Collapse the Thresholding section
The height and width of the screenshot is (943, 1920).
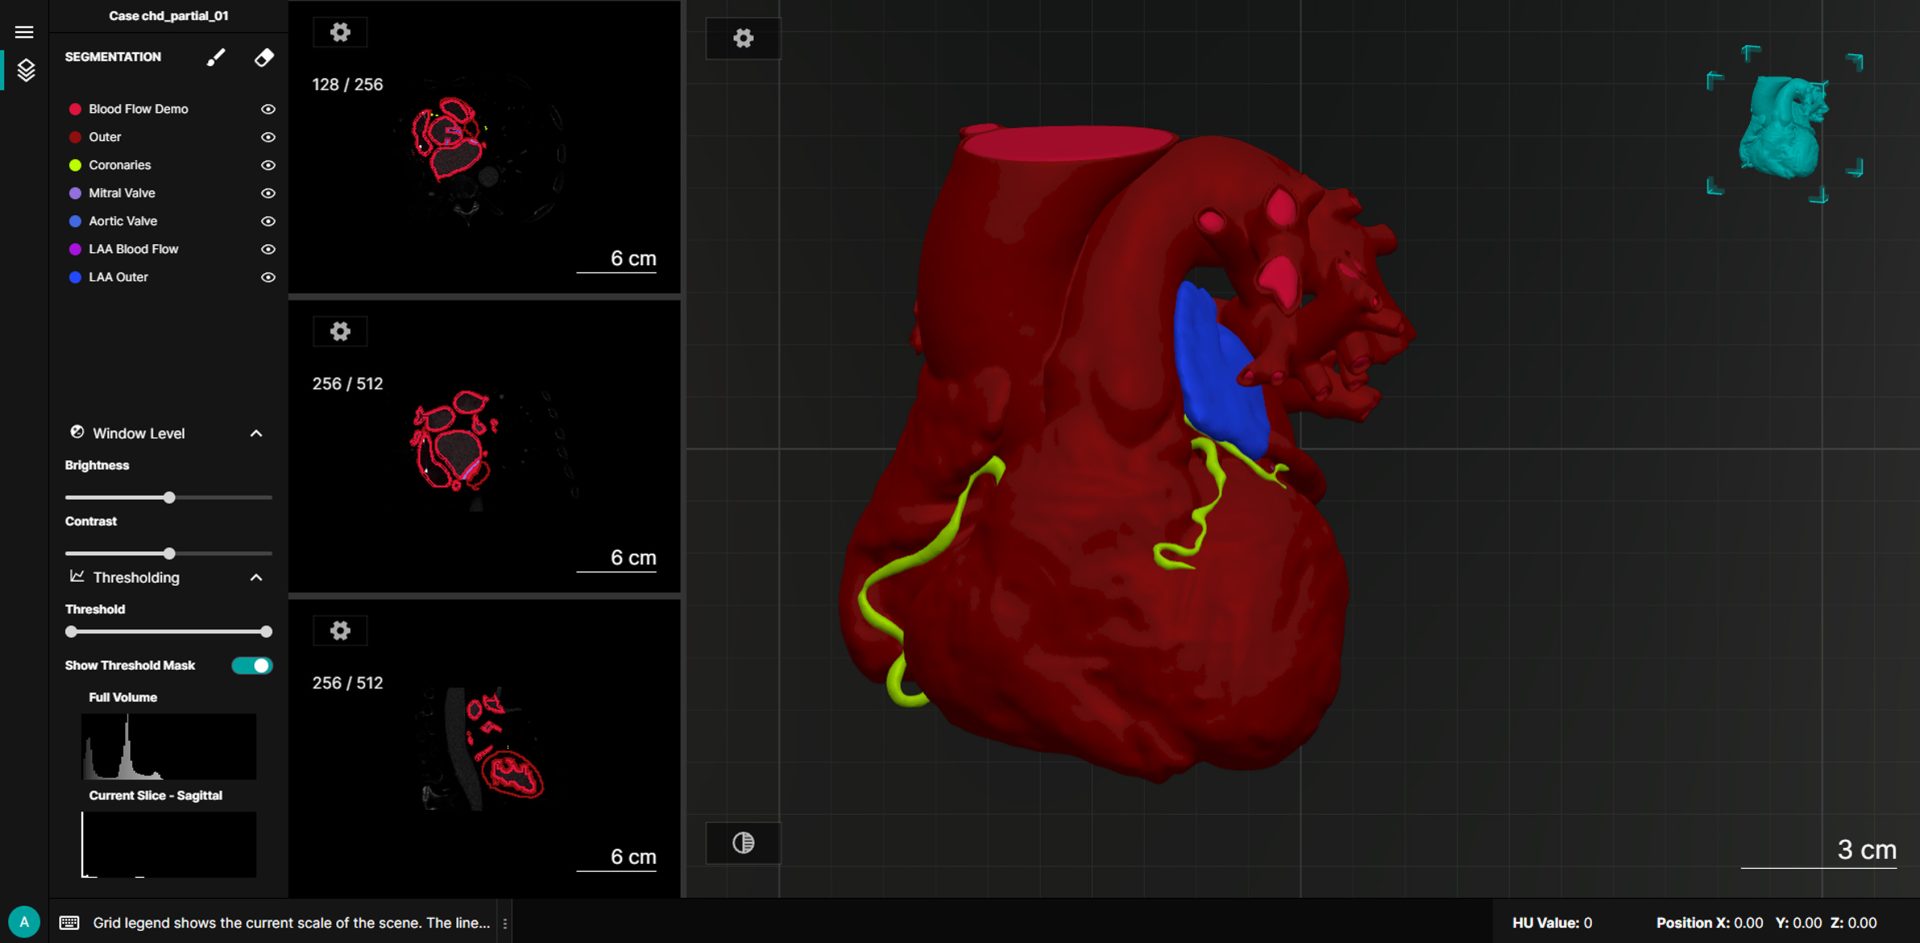(256, 578)
